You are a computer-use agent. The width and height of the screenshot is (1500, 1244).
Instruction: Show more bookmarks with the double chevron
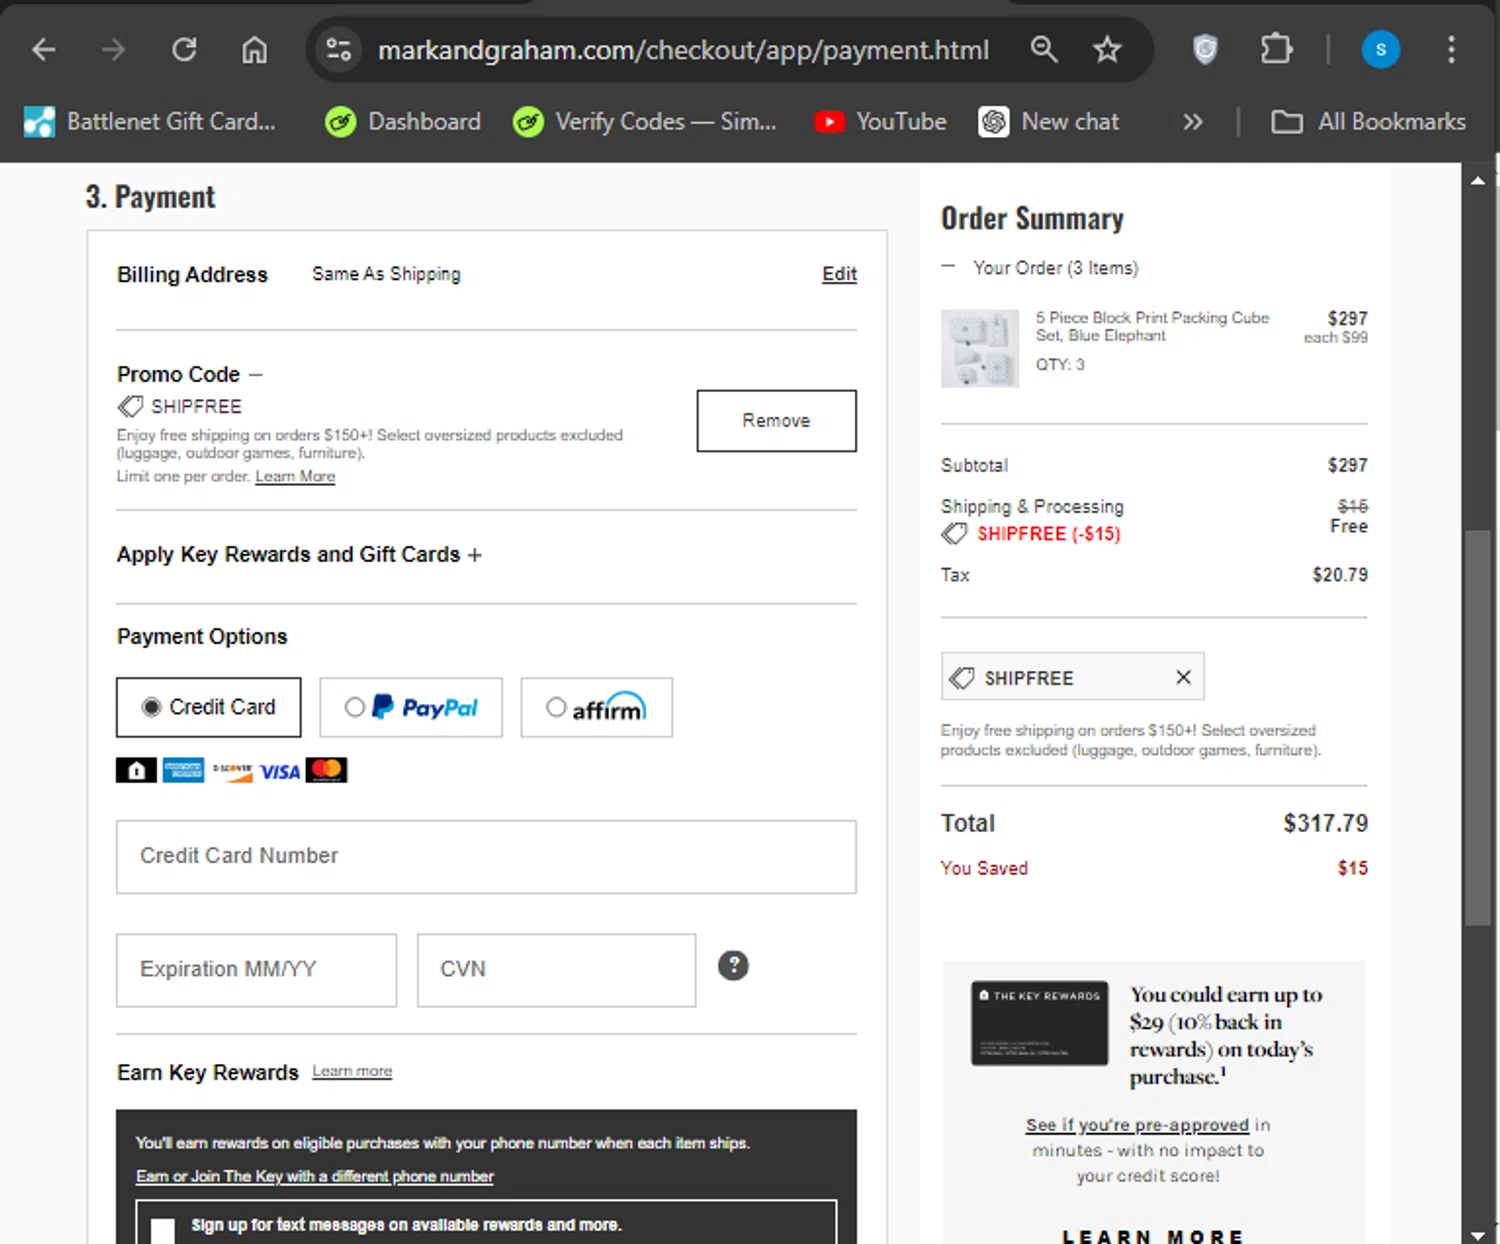[x=1192, y=122]
